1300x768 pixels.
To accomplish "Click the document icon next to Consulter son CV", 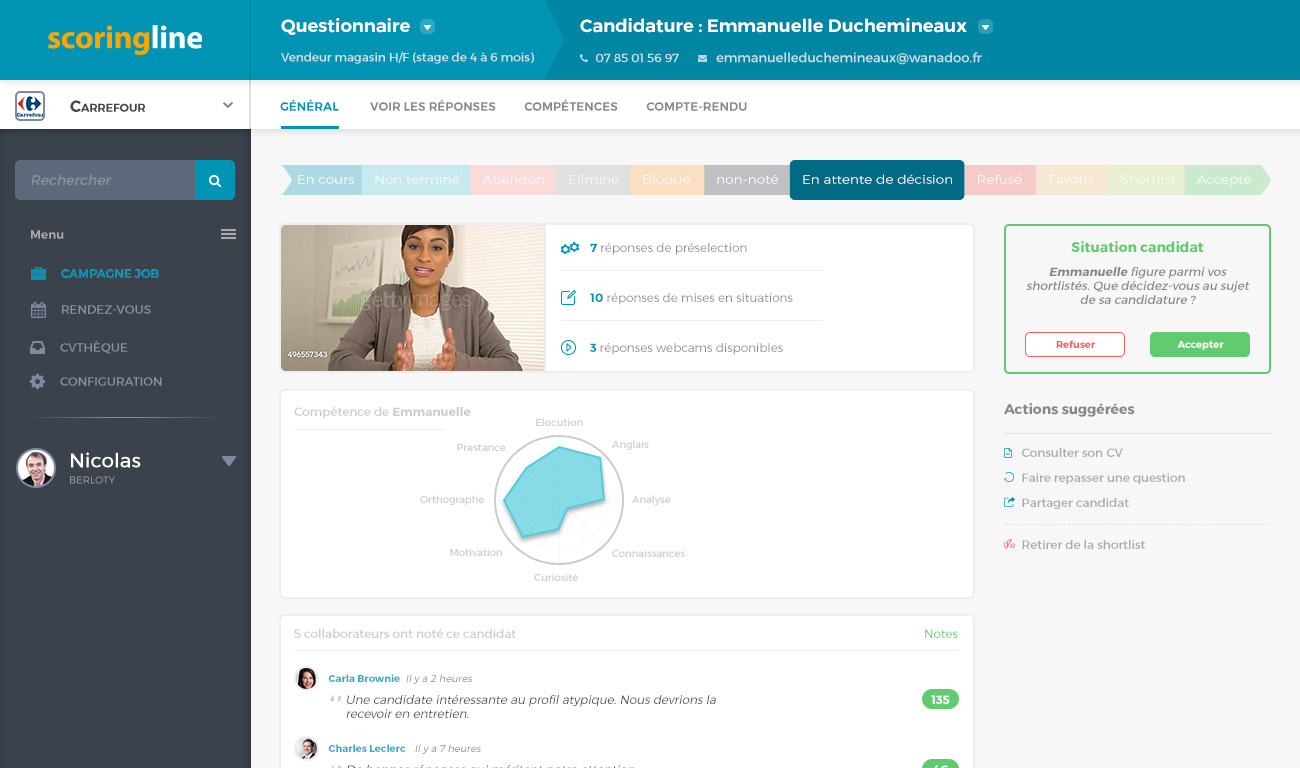I will (1008, 453).
